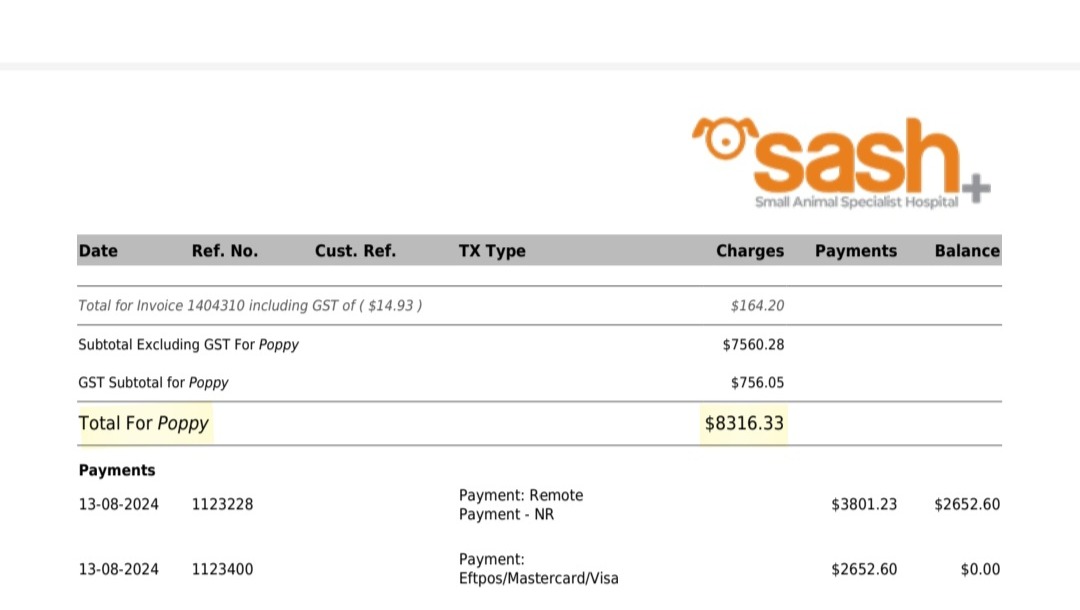Click the bold Payments section heading
Screen dimensions: 1080x610
(117, 470)
